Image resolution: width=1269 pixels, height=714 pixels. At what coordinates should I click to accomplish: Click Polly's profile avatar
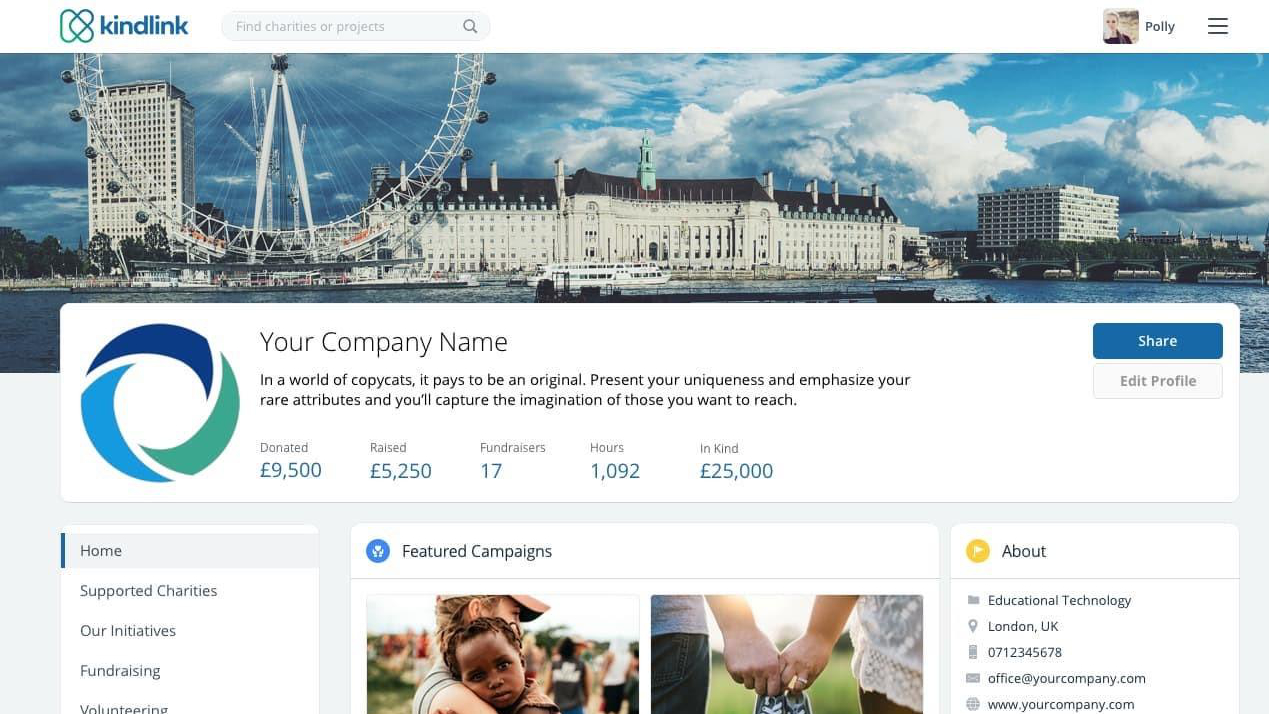coord(1120,26)
